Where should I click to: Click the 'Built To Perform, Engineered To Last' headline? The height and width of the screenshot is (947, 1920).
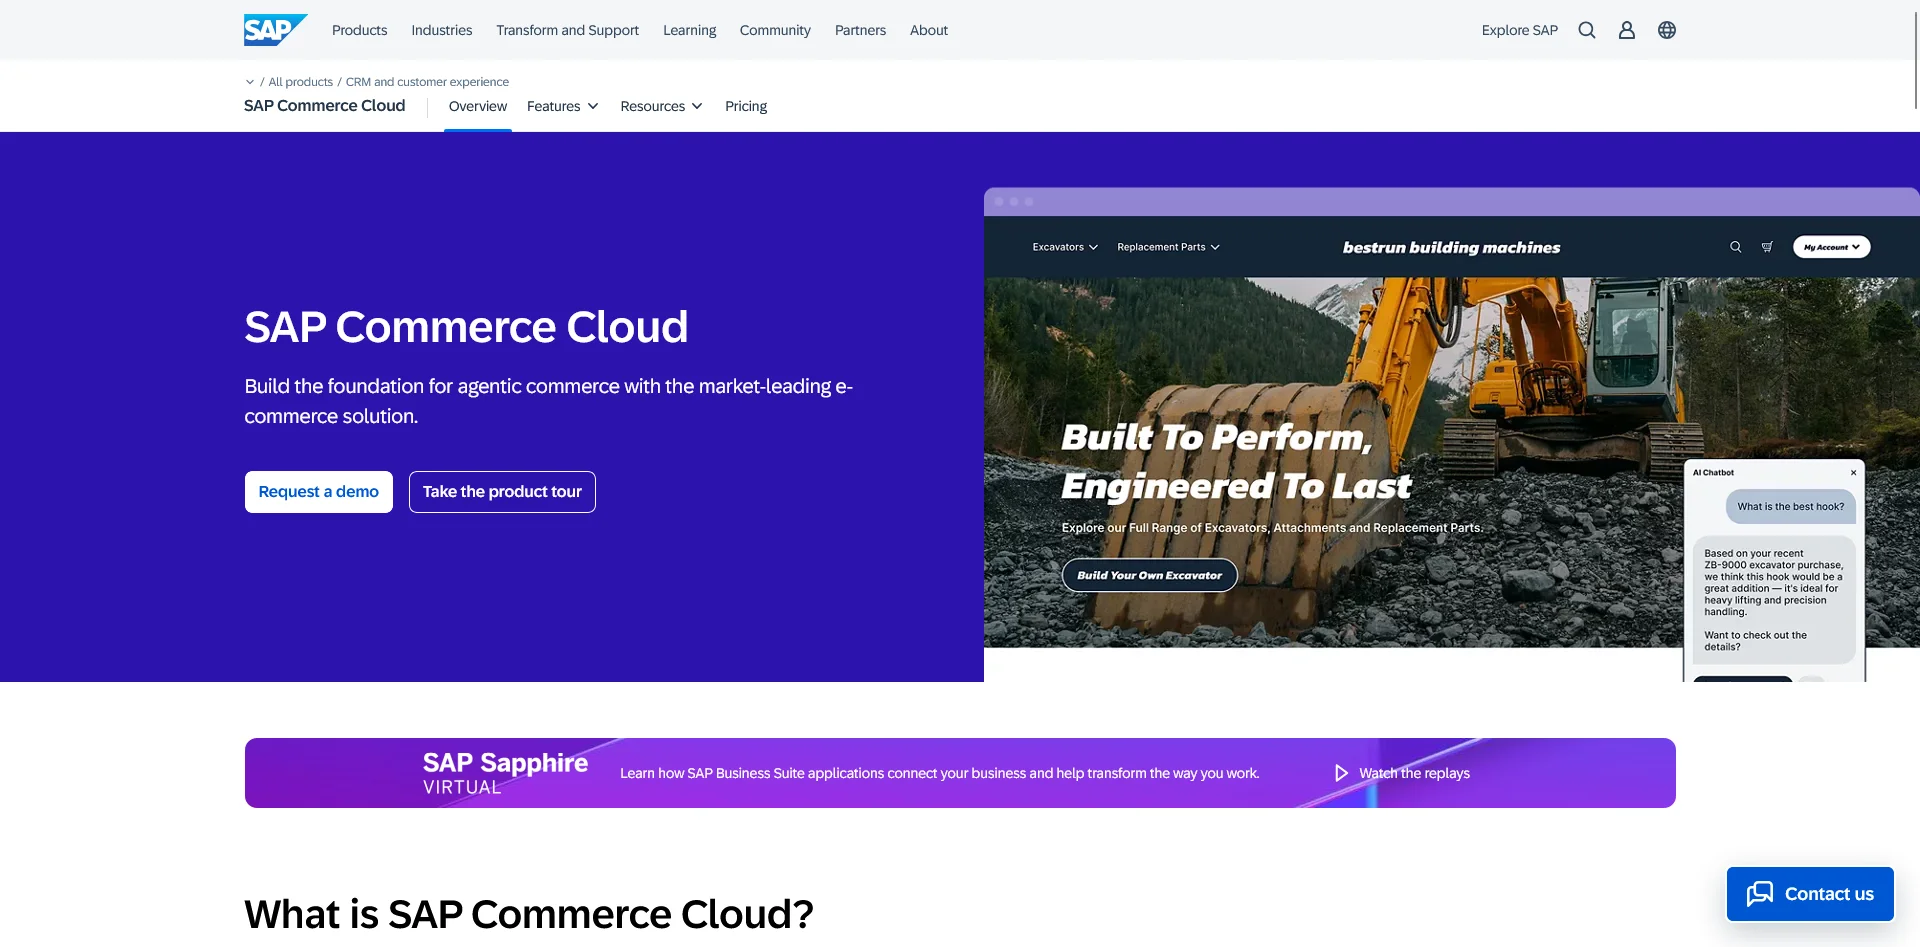[1237, 461]
